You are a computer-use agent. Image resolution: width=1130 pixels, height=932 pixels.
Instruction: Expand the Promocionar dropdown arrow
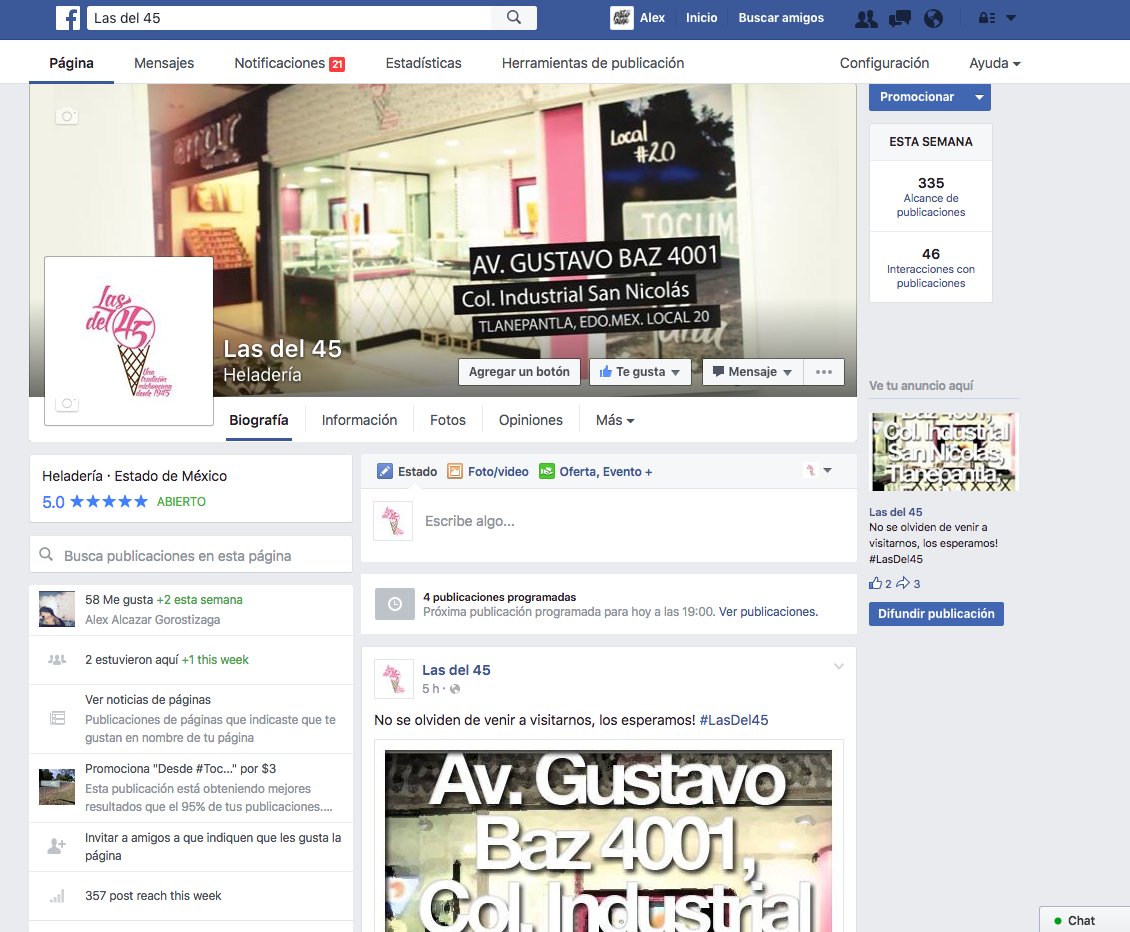pos(979,97)
